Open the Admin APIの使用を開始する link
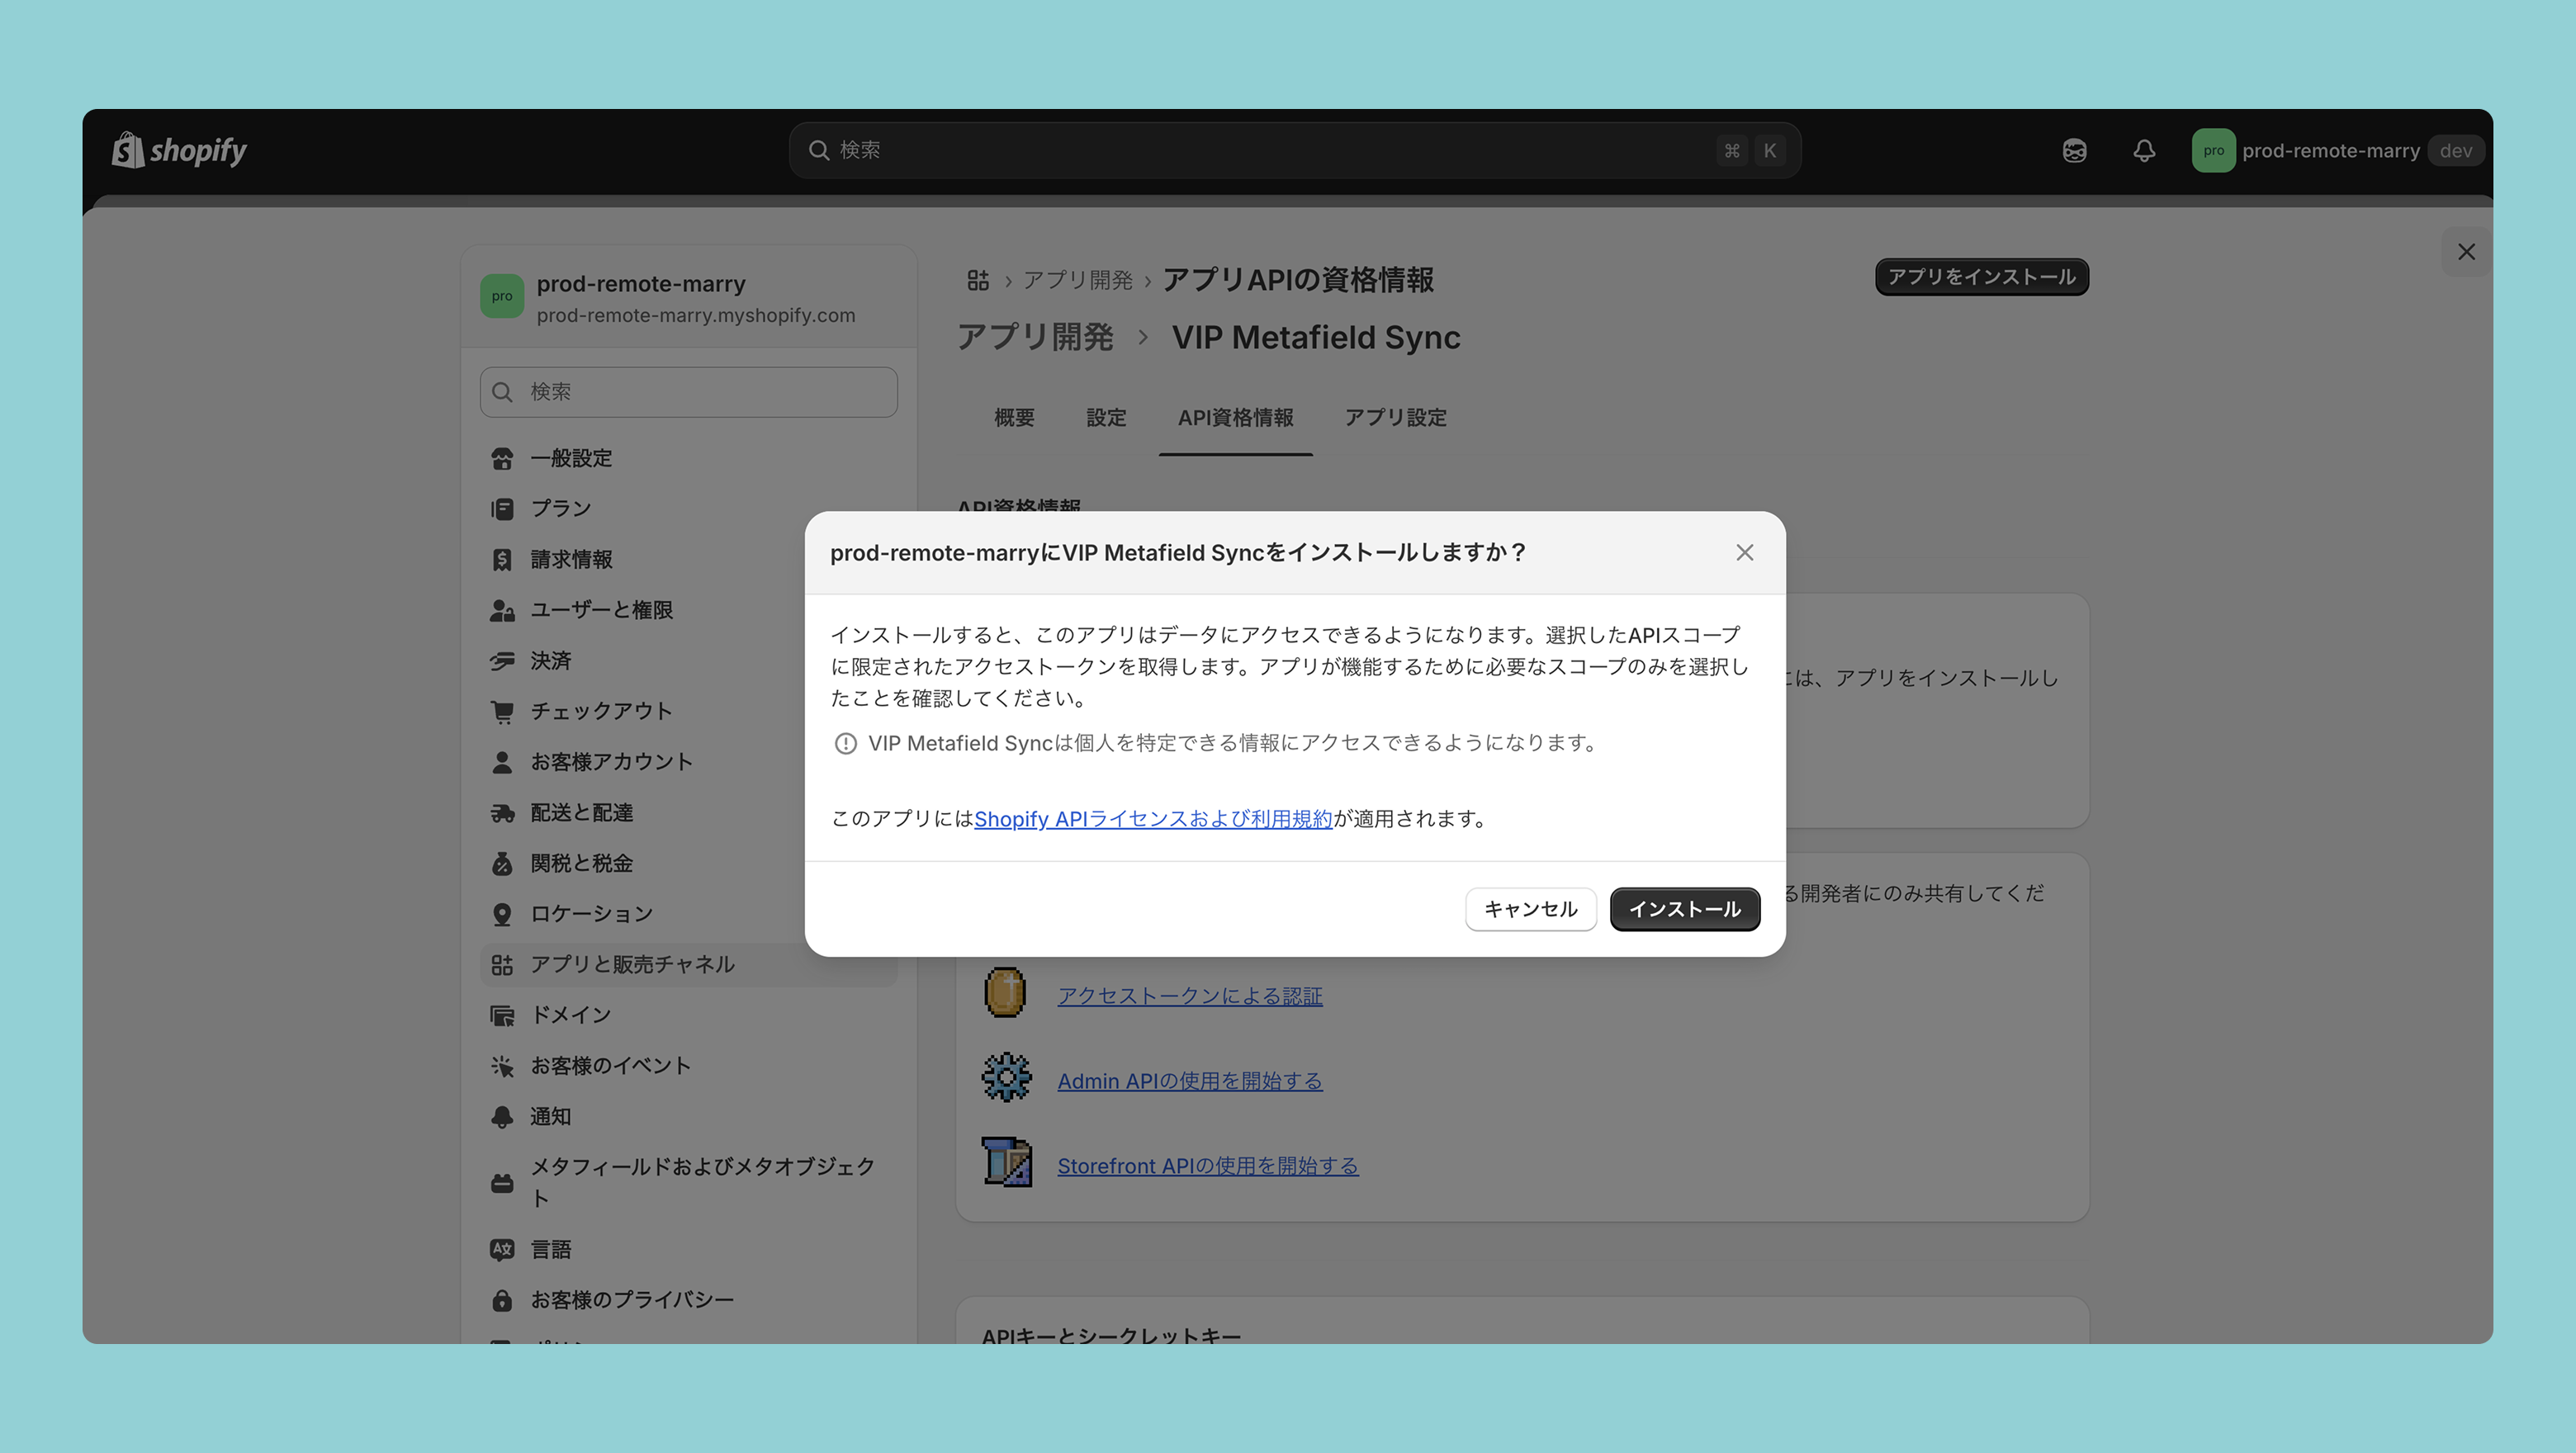 pyautogui.click(x=1189, y=1081)
